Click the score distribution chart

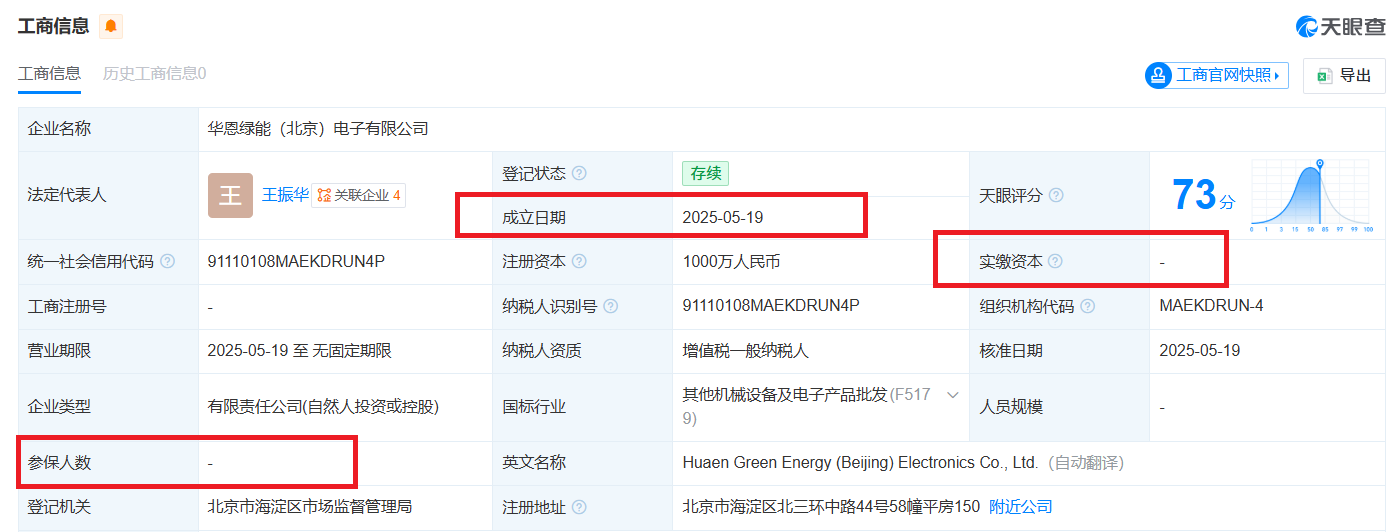click(1312, 195)
